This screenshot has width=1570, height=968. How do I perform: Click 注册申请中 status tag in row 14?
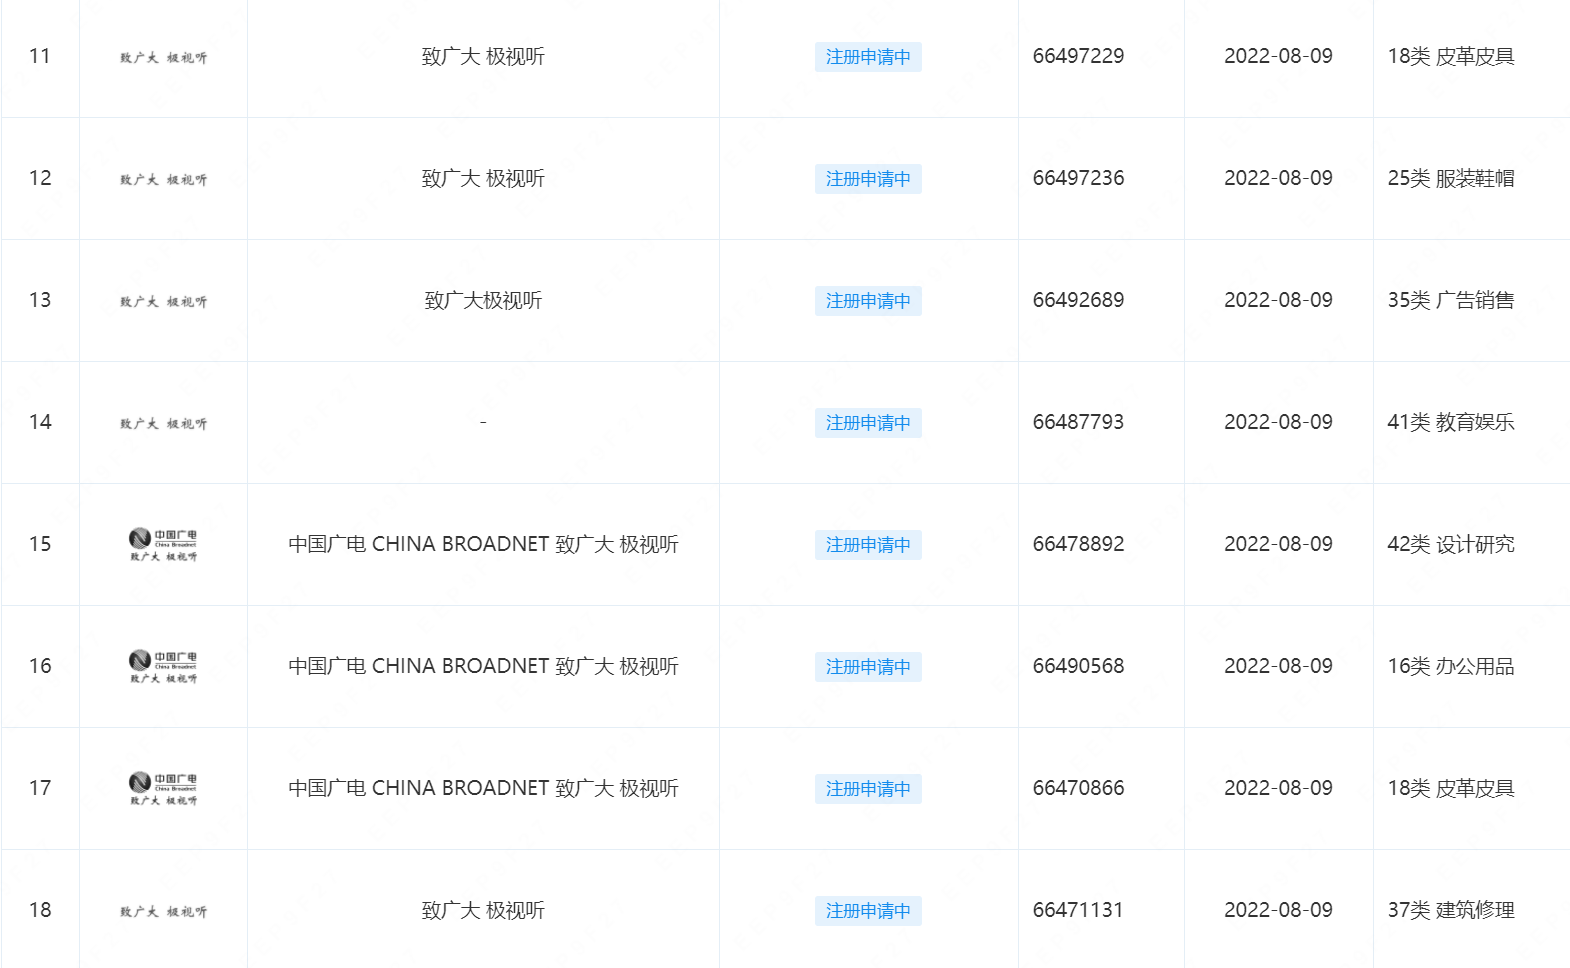point(868,423)
